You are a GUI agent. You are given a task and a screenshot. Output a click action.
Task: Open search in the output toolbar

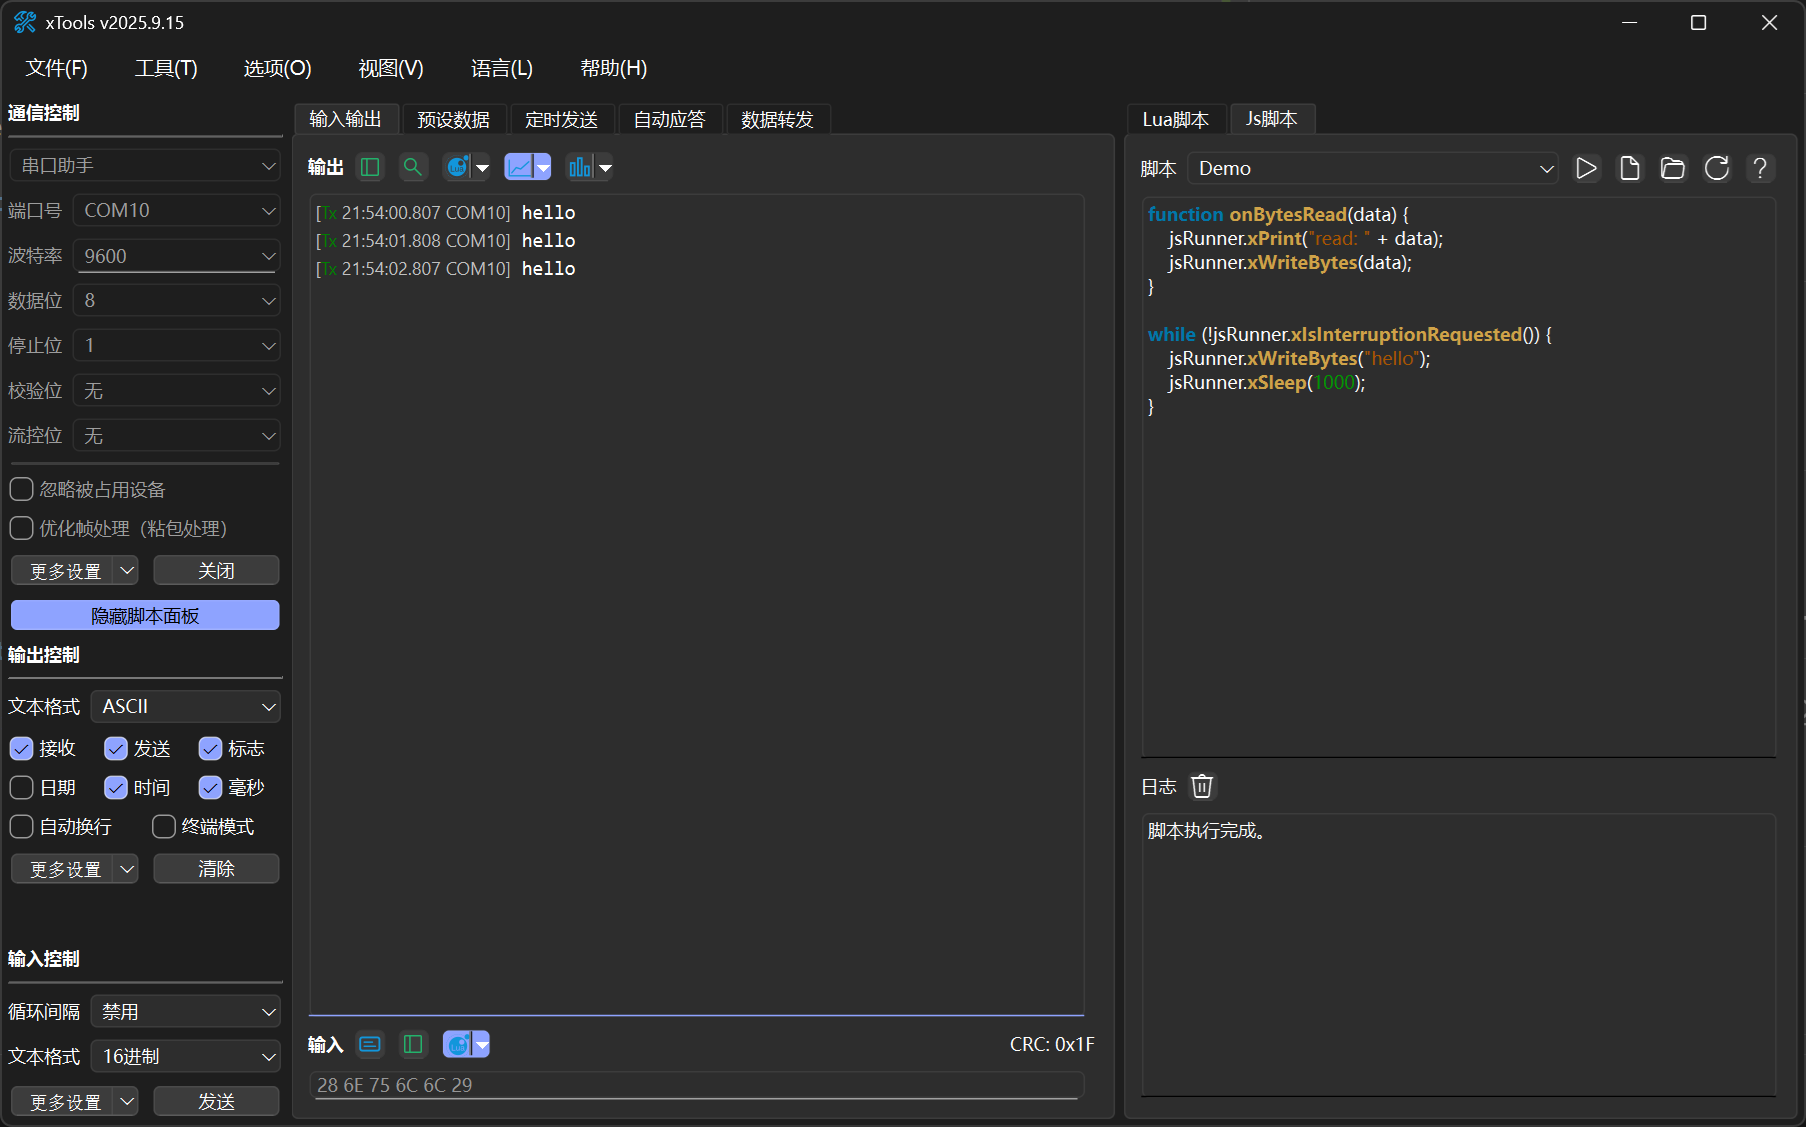click(x=413, y=167)
